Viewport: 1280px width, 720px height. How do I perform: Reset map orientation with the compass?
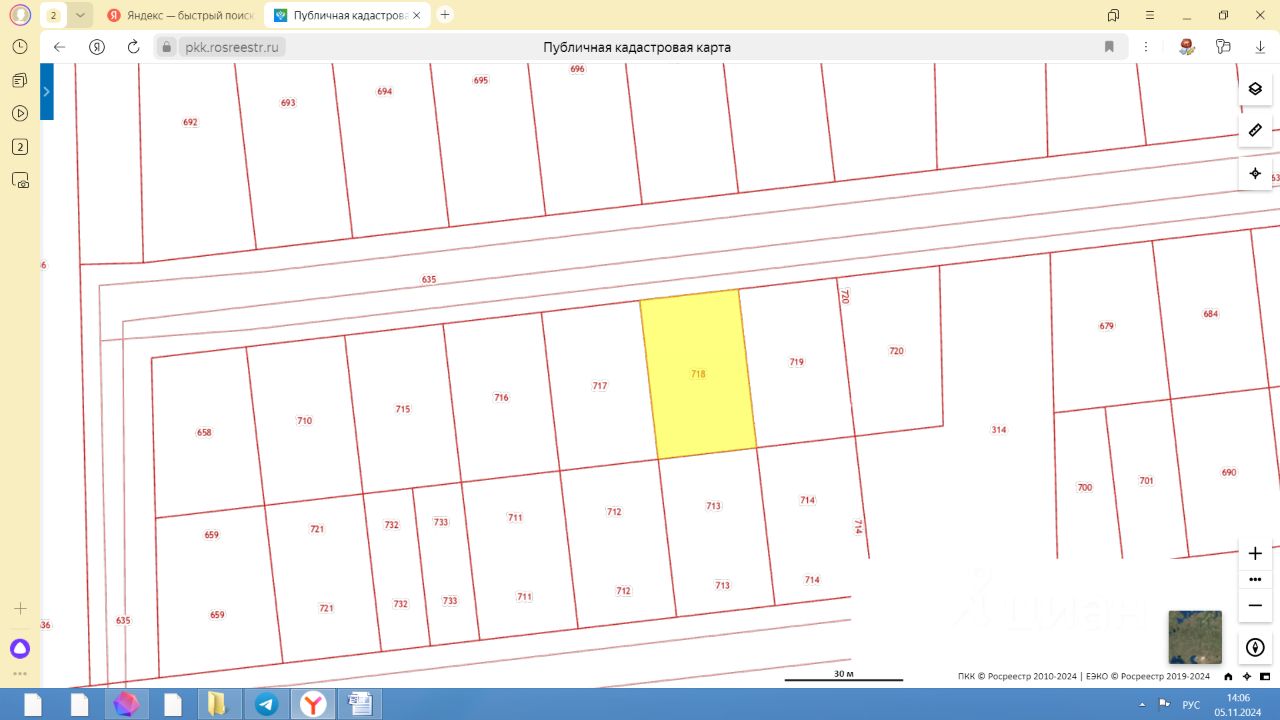point(1255,647)
